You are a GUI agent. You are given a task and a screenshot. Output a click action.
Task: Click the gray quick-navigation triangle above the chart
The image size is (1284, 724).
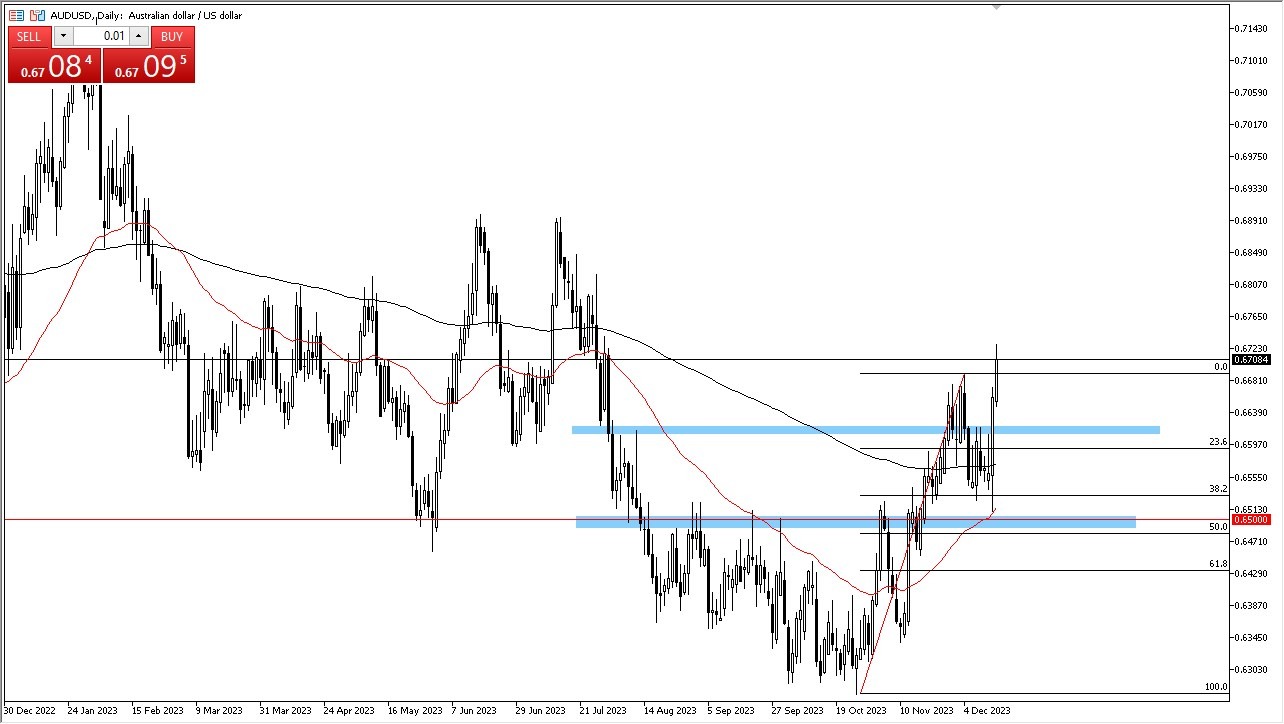pos(996,6)
